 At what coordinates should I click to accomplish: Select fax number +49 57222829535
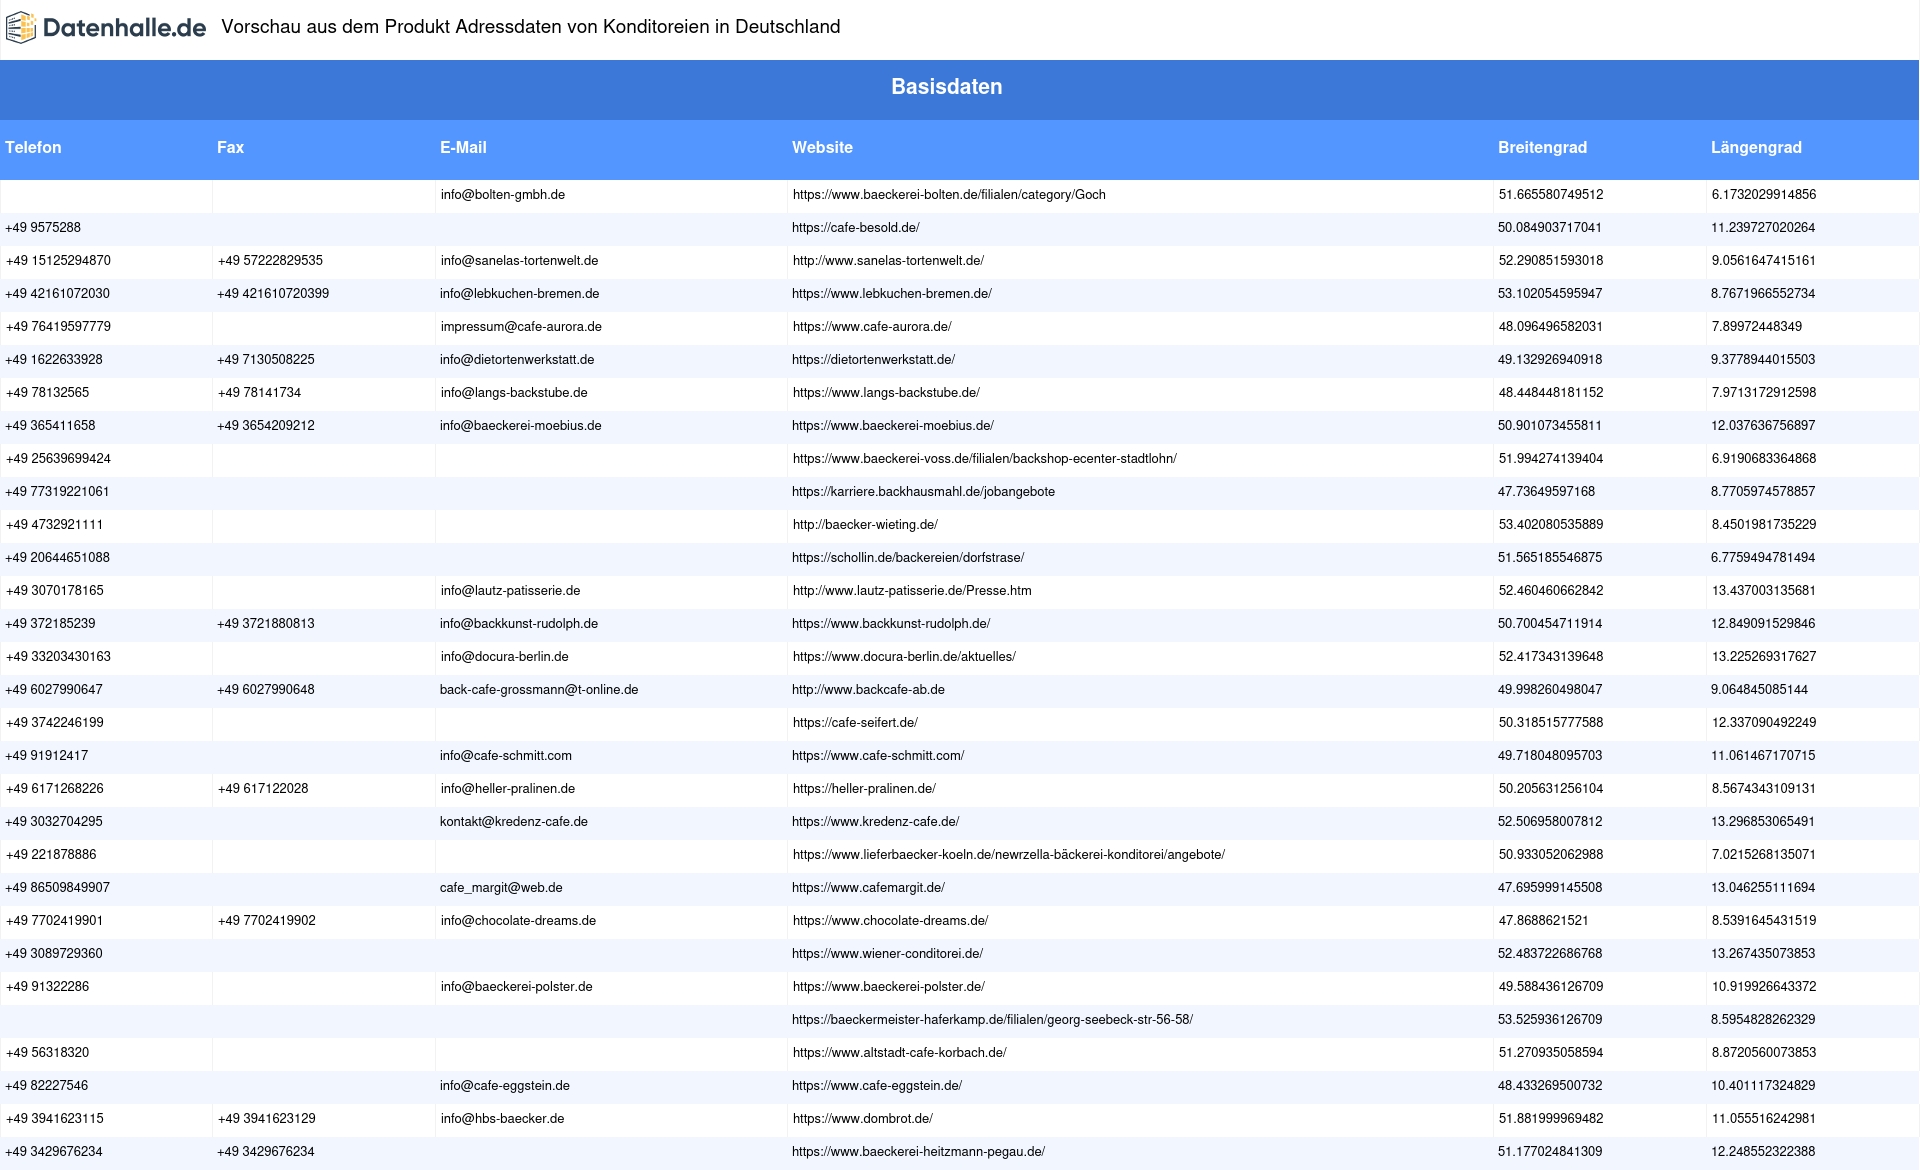coord(270,261)
